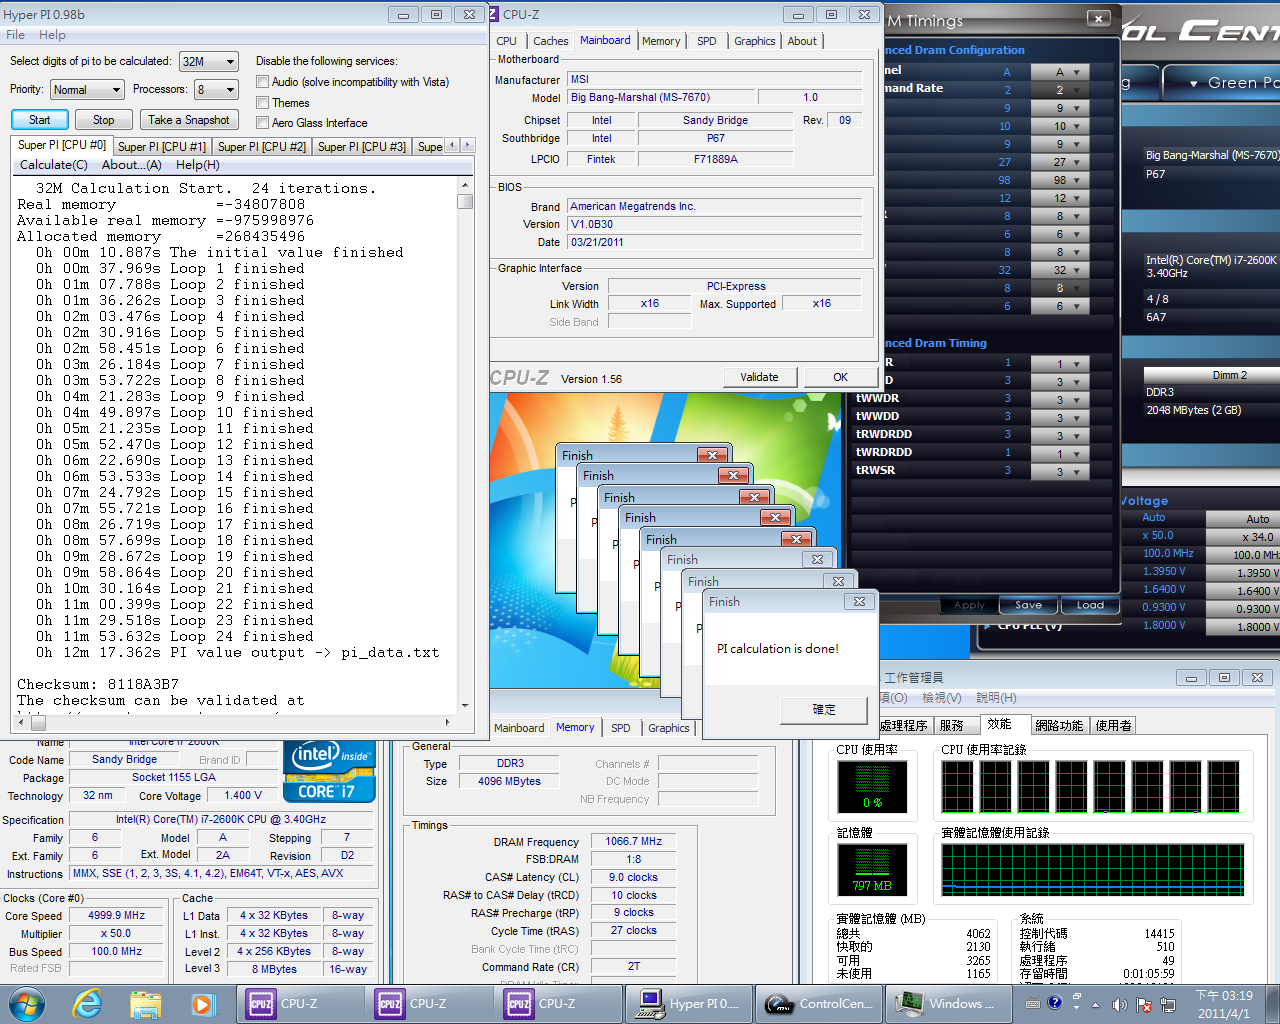
Task: Click OK button in CPU-Z Mainboard window
Action: 840,377
